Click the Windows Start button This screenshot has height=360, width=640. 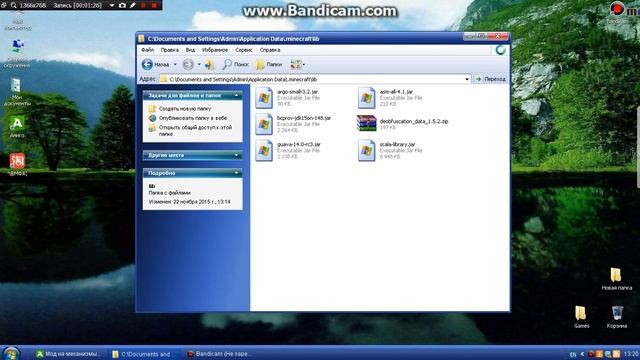click(x=11, y=353)
